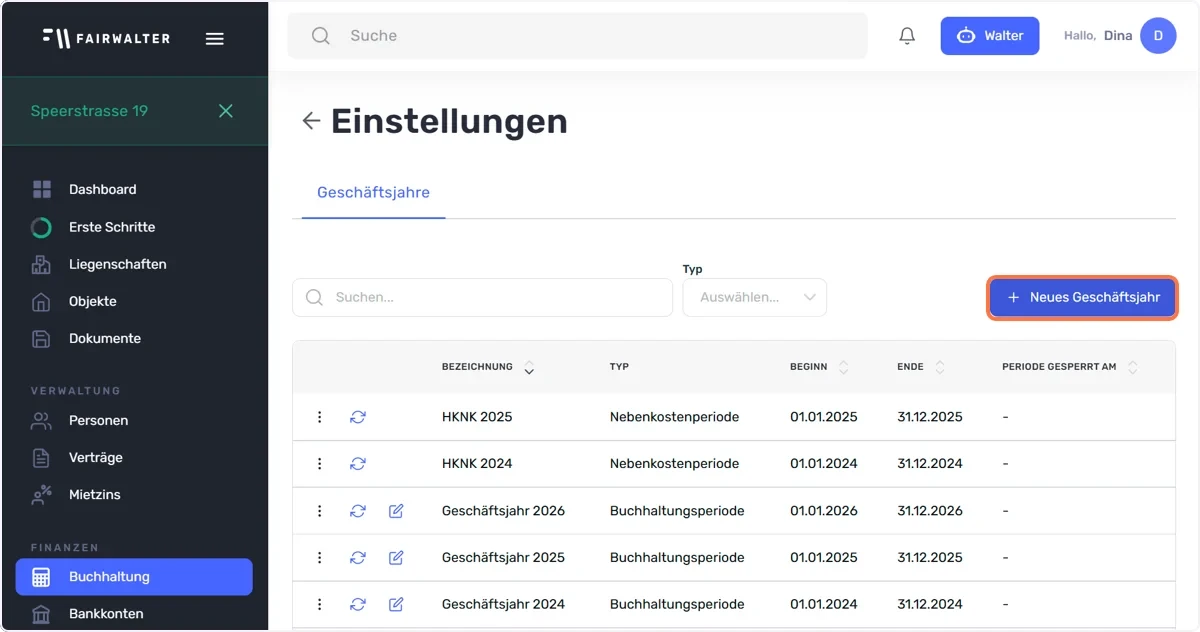Click the refresh icon for HKNK 2024

[358, 464]
